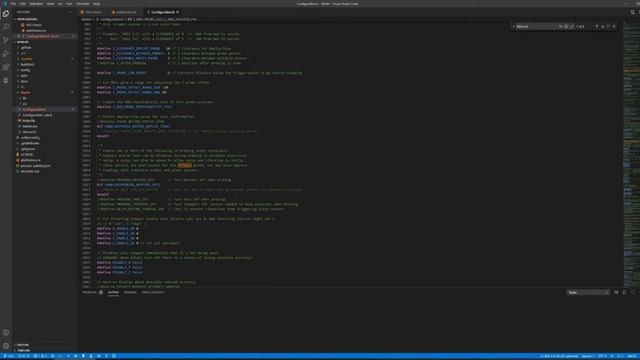
Task: Open README.md in the explorer
Action: [x=29, y=171]
